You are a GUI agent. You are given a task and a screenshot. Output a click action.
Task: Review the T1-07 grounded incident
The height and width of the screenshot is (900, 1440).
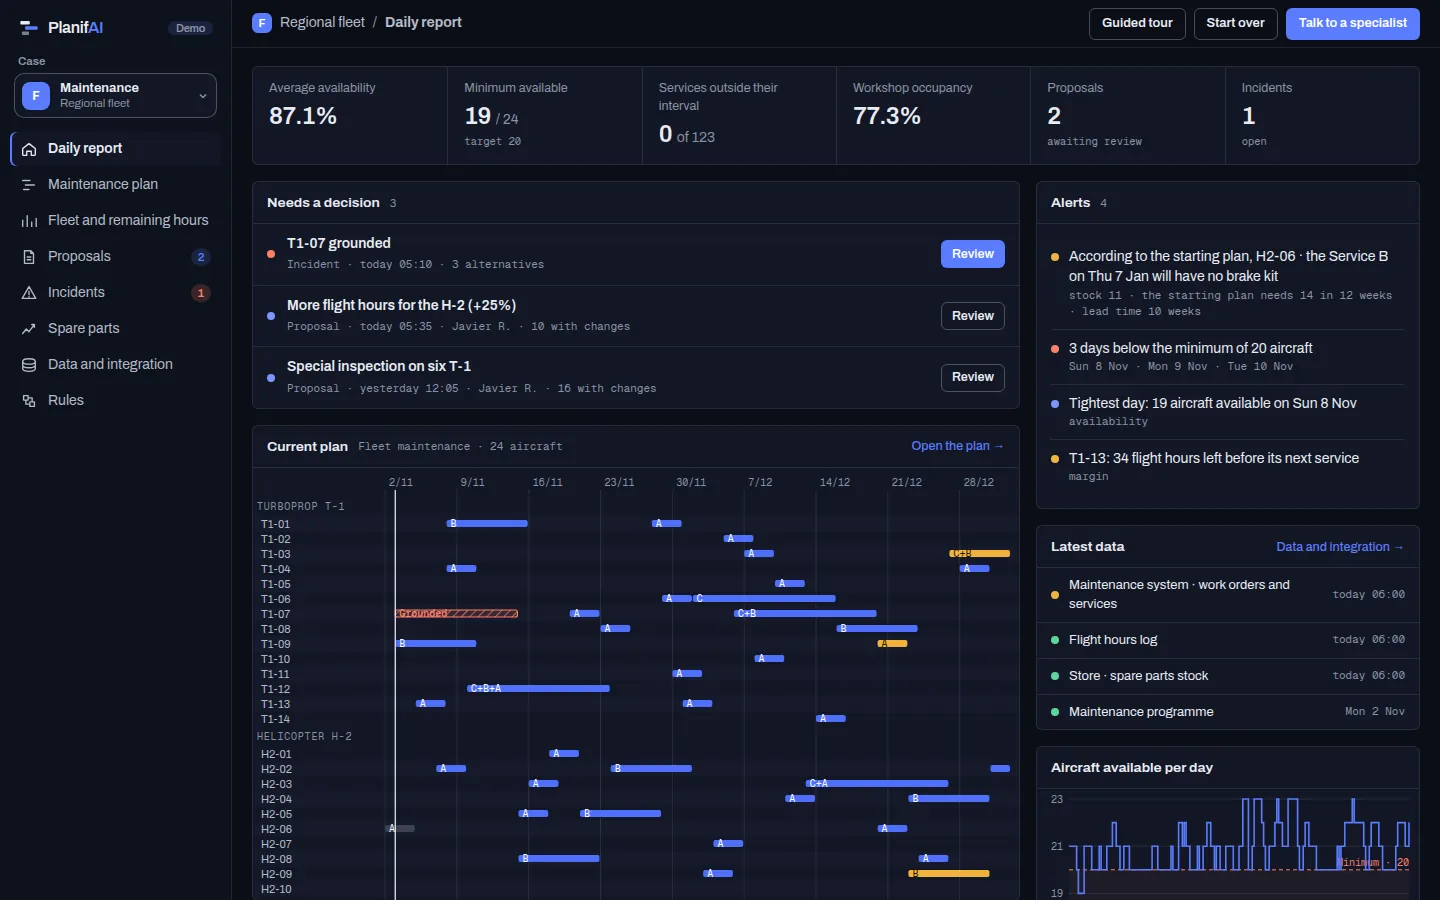[972, 254]
